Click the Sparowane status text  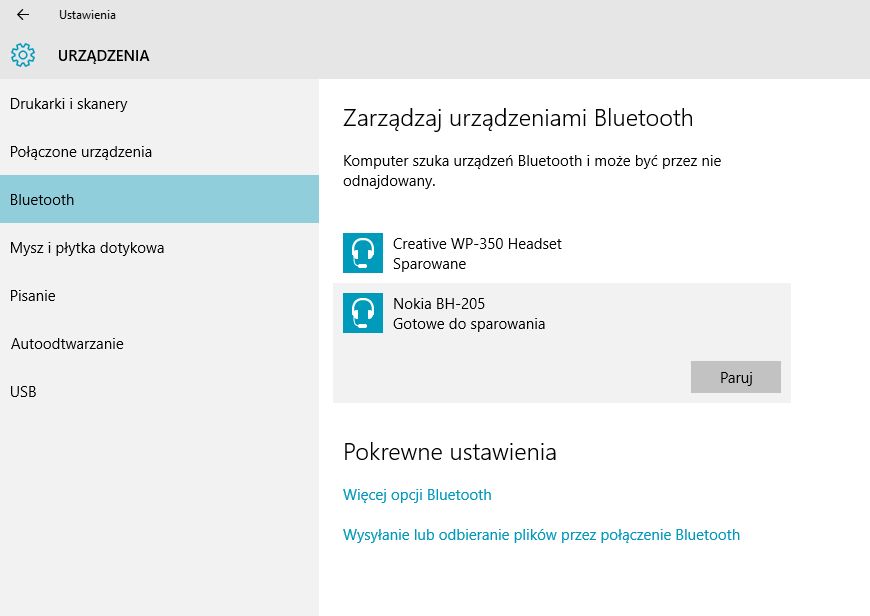(429, 264)
